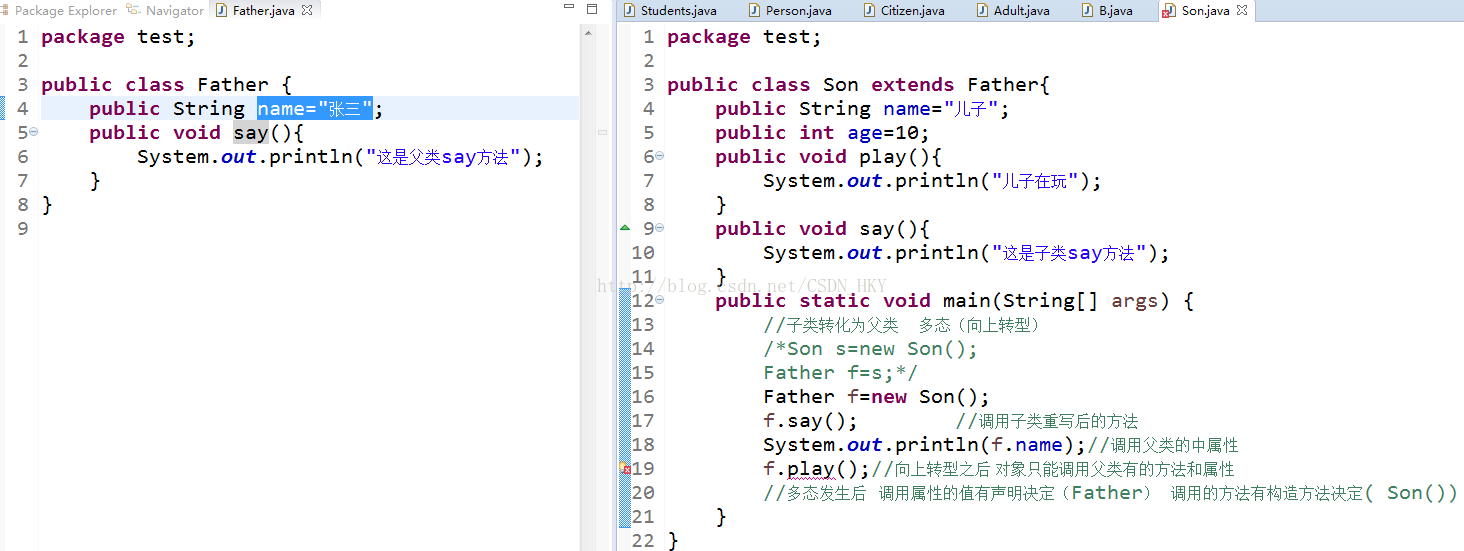Click the green override marker at line 9

click(x=626, y=228)
